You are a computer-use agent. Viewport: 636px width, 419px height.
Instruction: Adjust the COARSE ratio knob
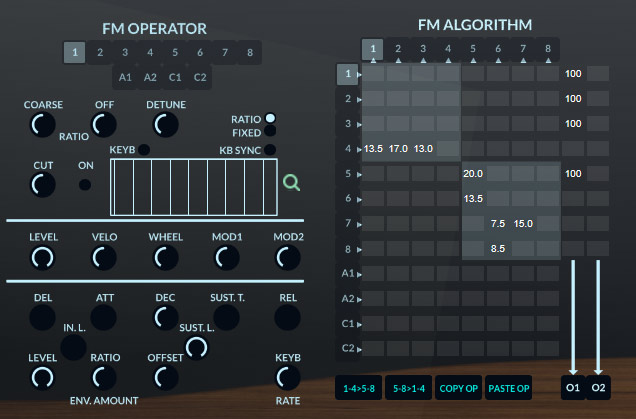tap(42, 125)
